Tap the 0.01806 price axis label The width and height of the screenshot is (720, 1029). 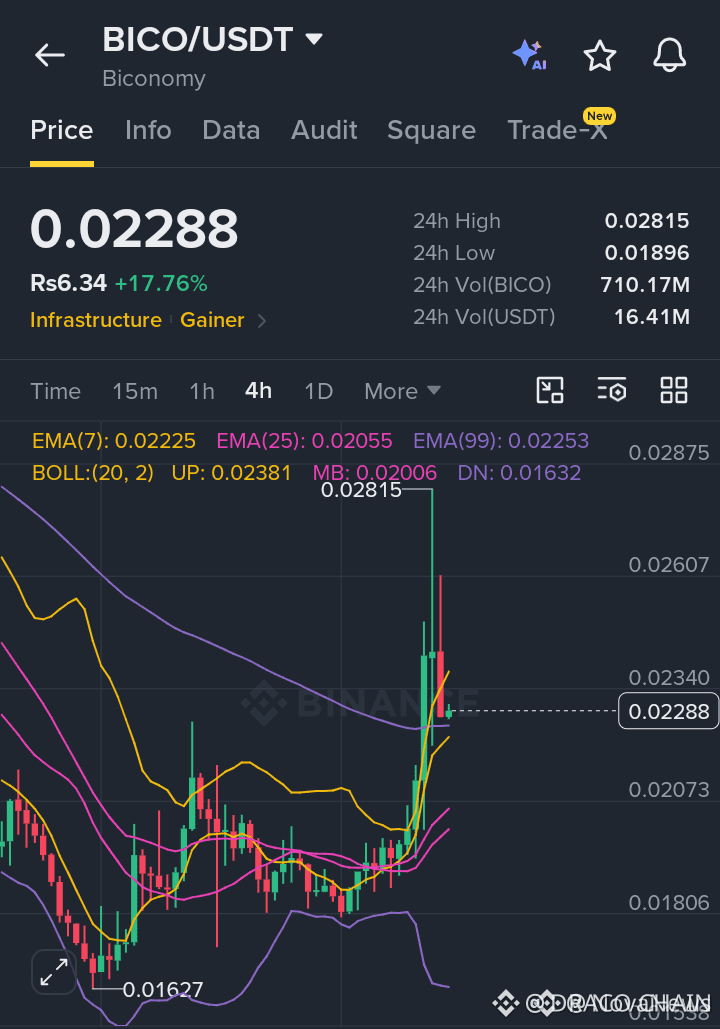[669, 903]
